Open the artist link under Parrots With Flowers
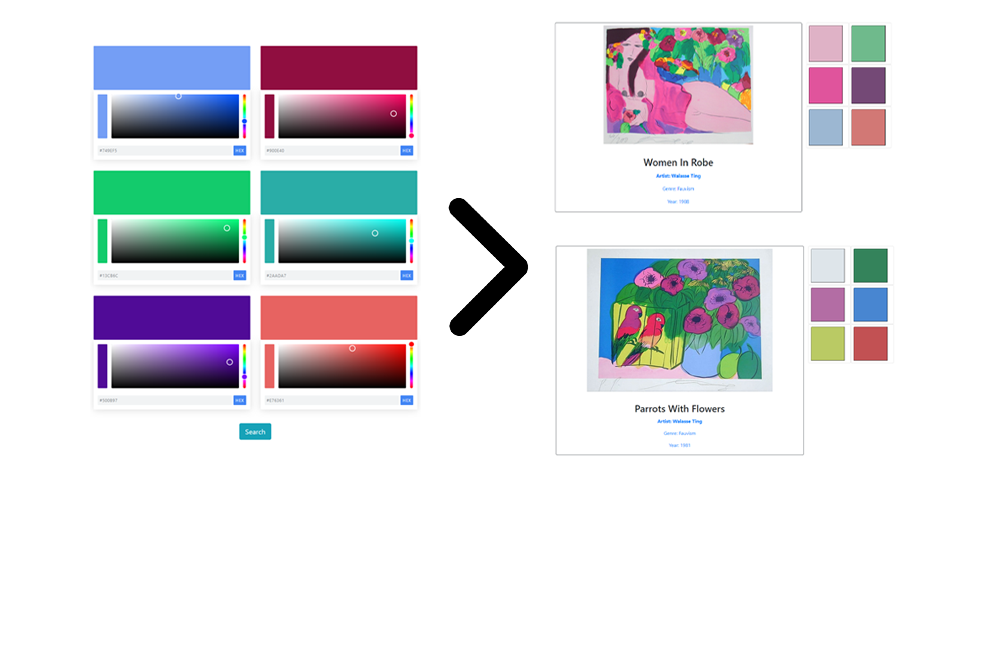The height and width of the screenshot is (659, 1000). point(680,422)
